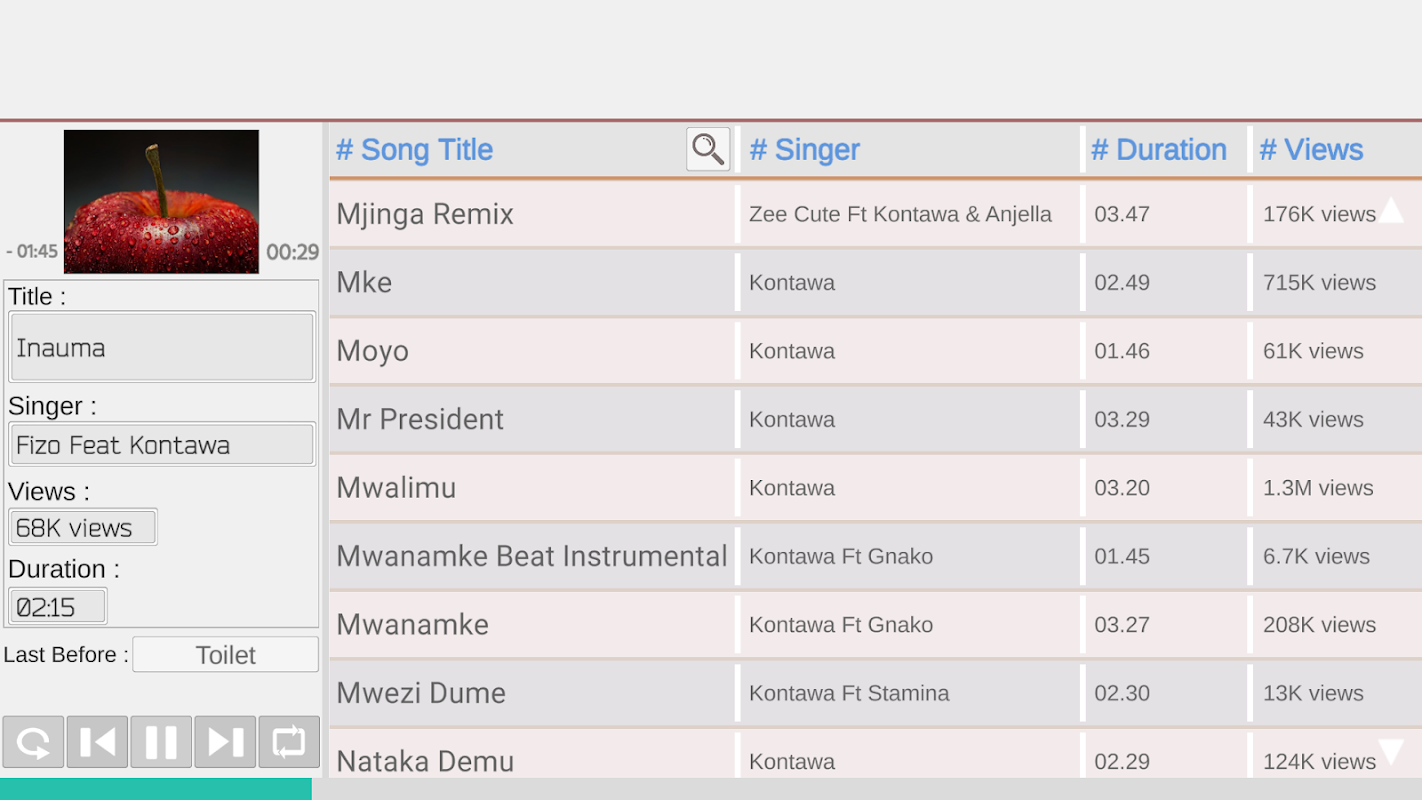Select Mjinga Remix from the song list
Screen dimensions: 1422x800
(x=425, y=214)
